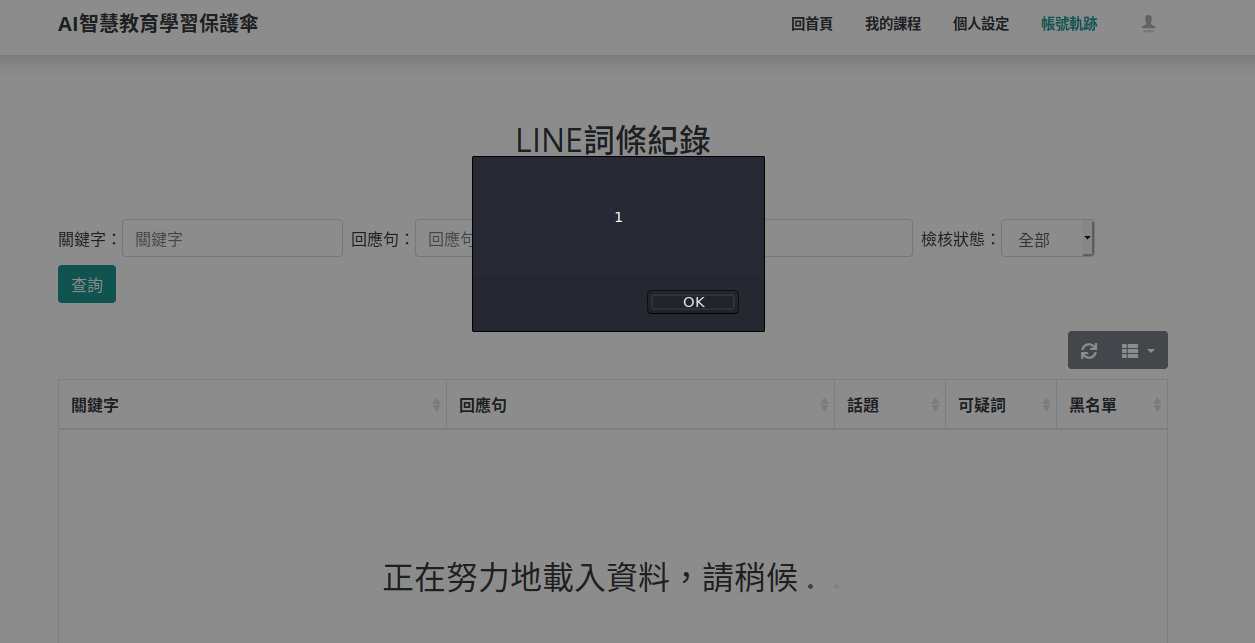
Task: Click OK in the alert dialog
Action: coord(693,302)
